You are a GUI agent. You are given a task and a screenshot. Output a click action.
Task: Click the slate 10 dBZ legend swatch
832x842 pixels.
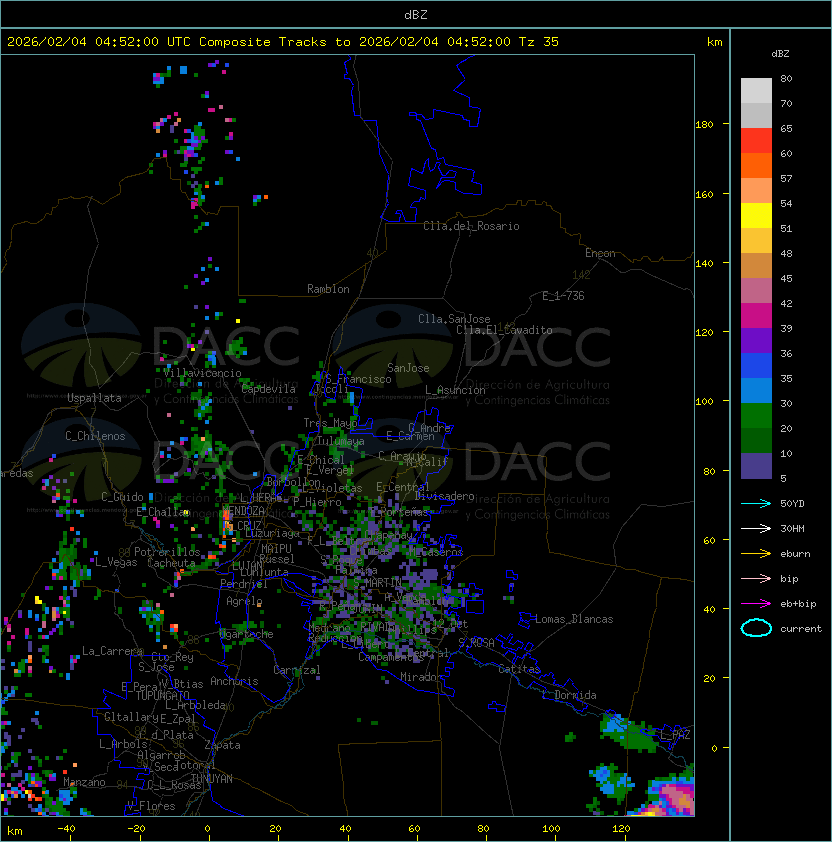click(x=756, y=466)
